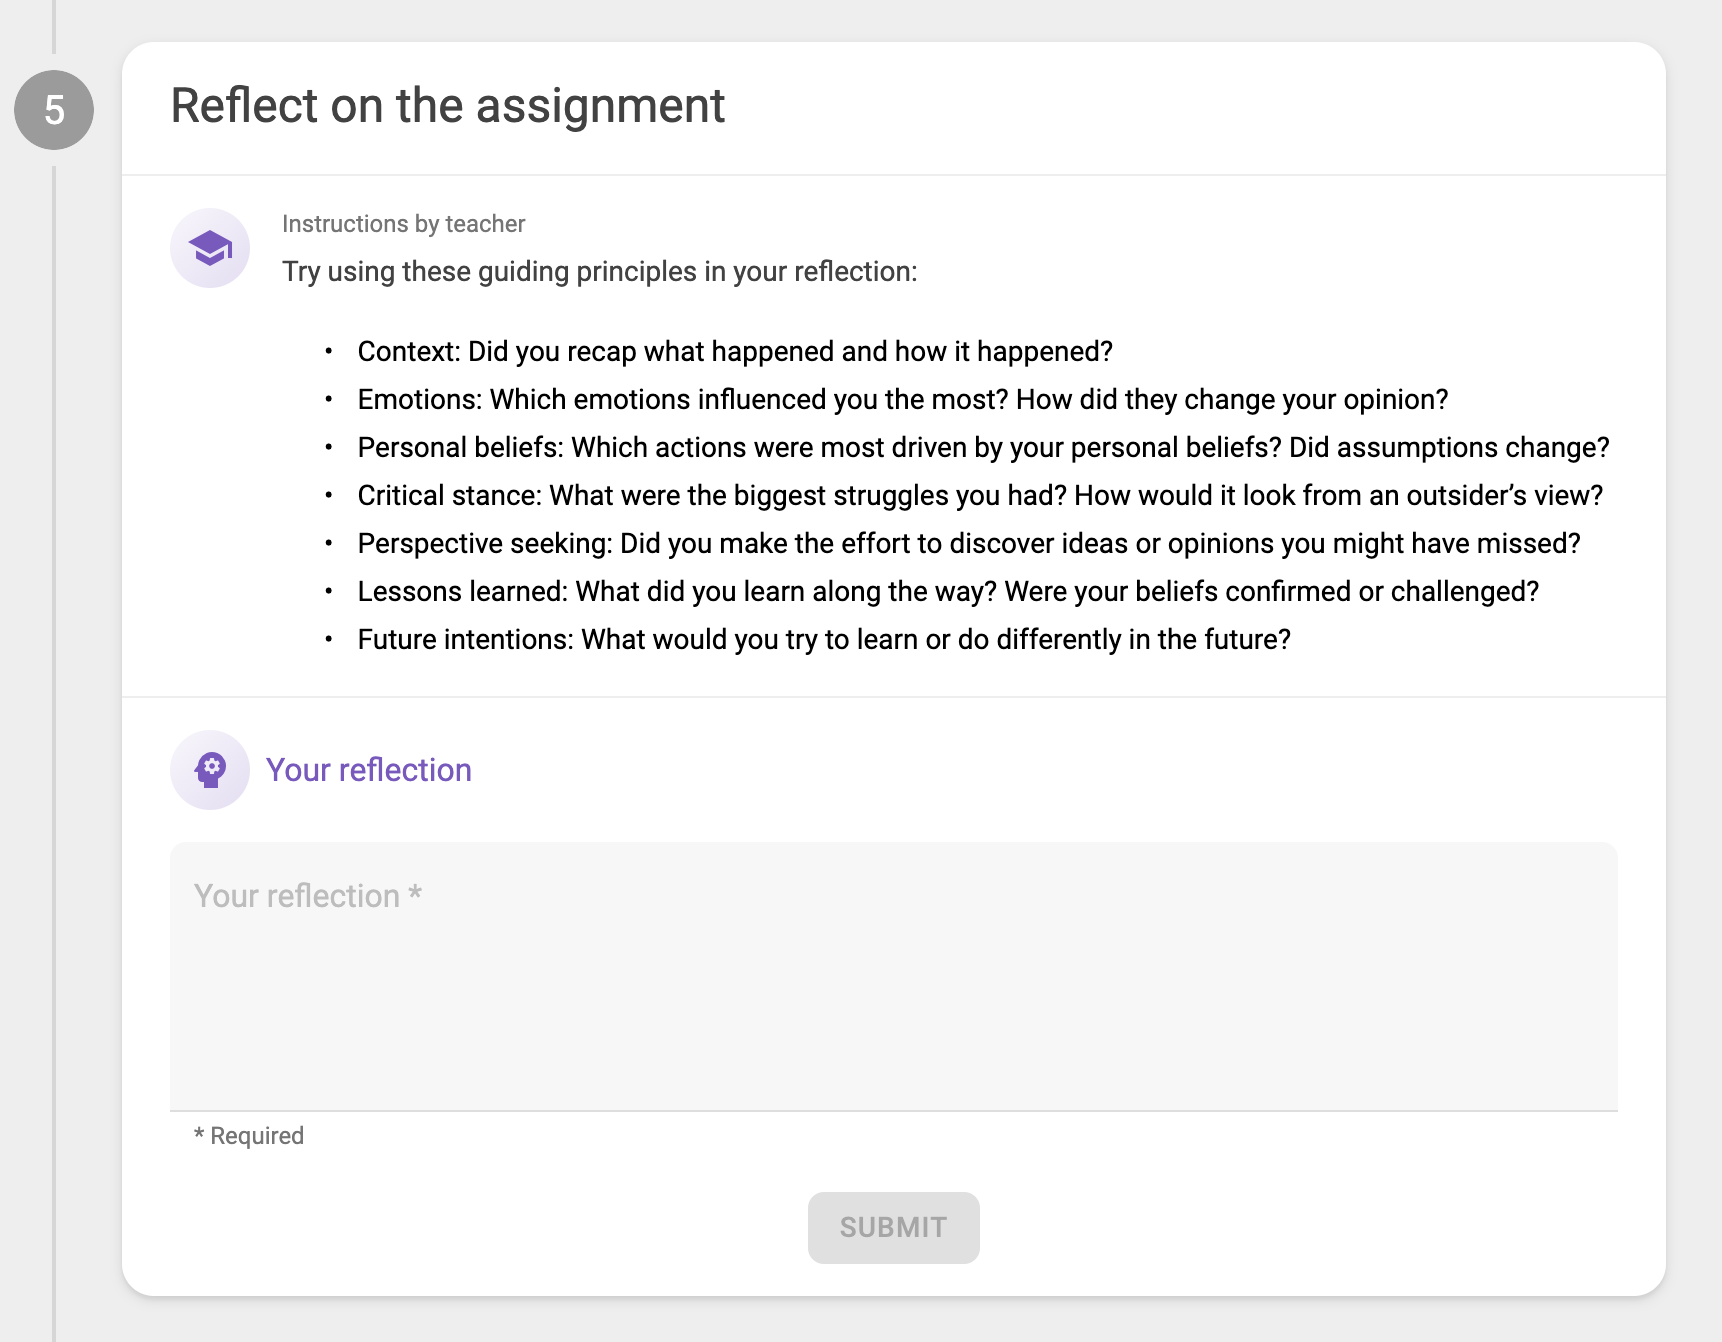
Task: Select the Perspective seeking principle line
Action: pos(968,544)
